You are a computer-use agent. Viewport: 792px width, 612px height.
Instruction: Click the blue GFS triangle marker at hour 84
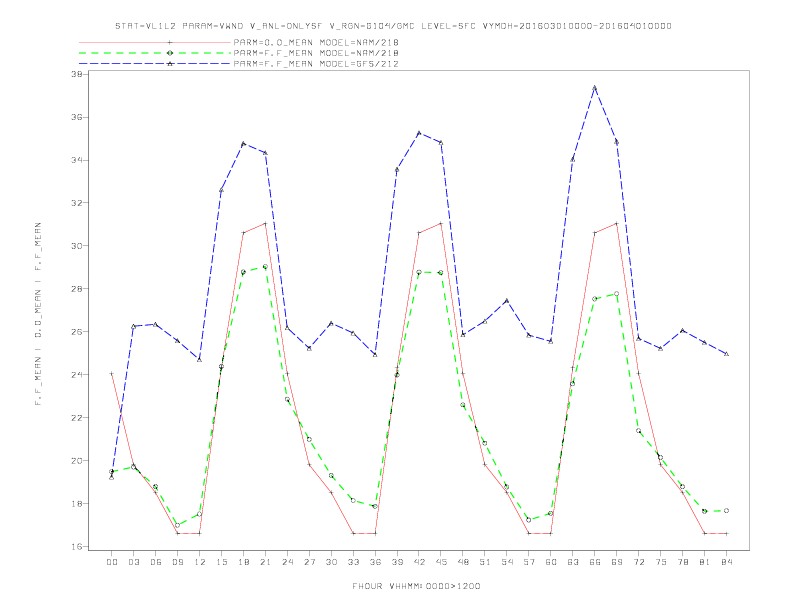tap(726, 353)
